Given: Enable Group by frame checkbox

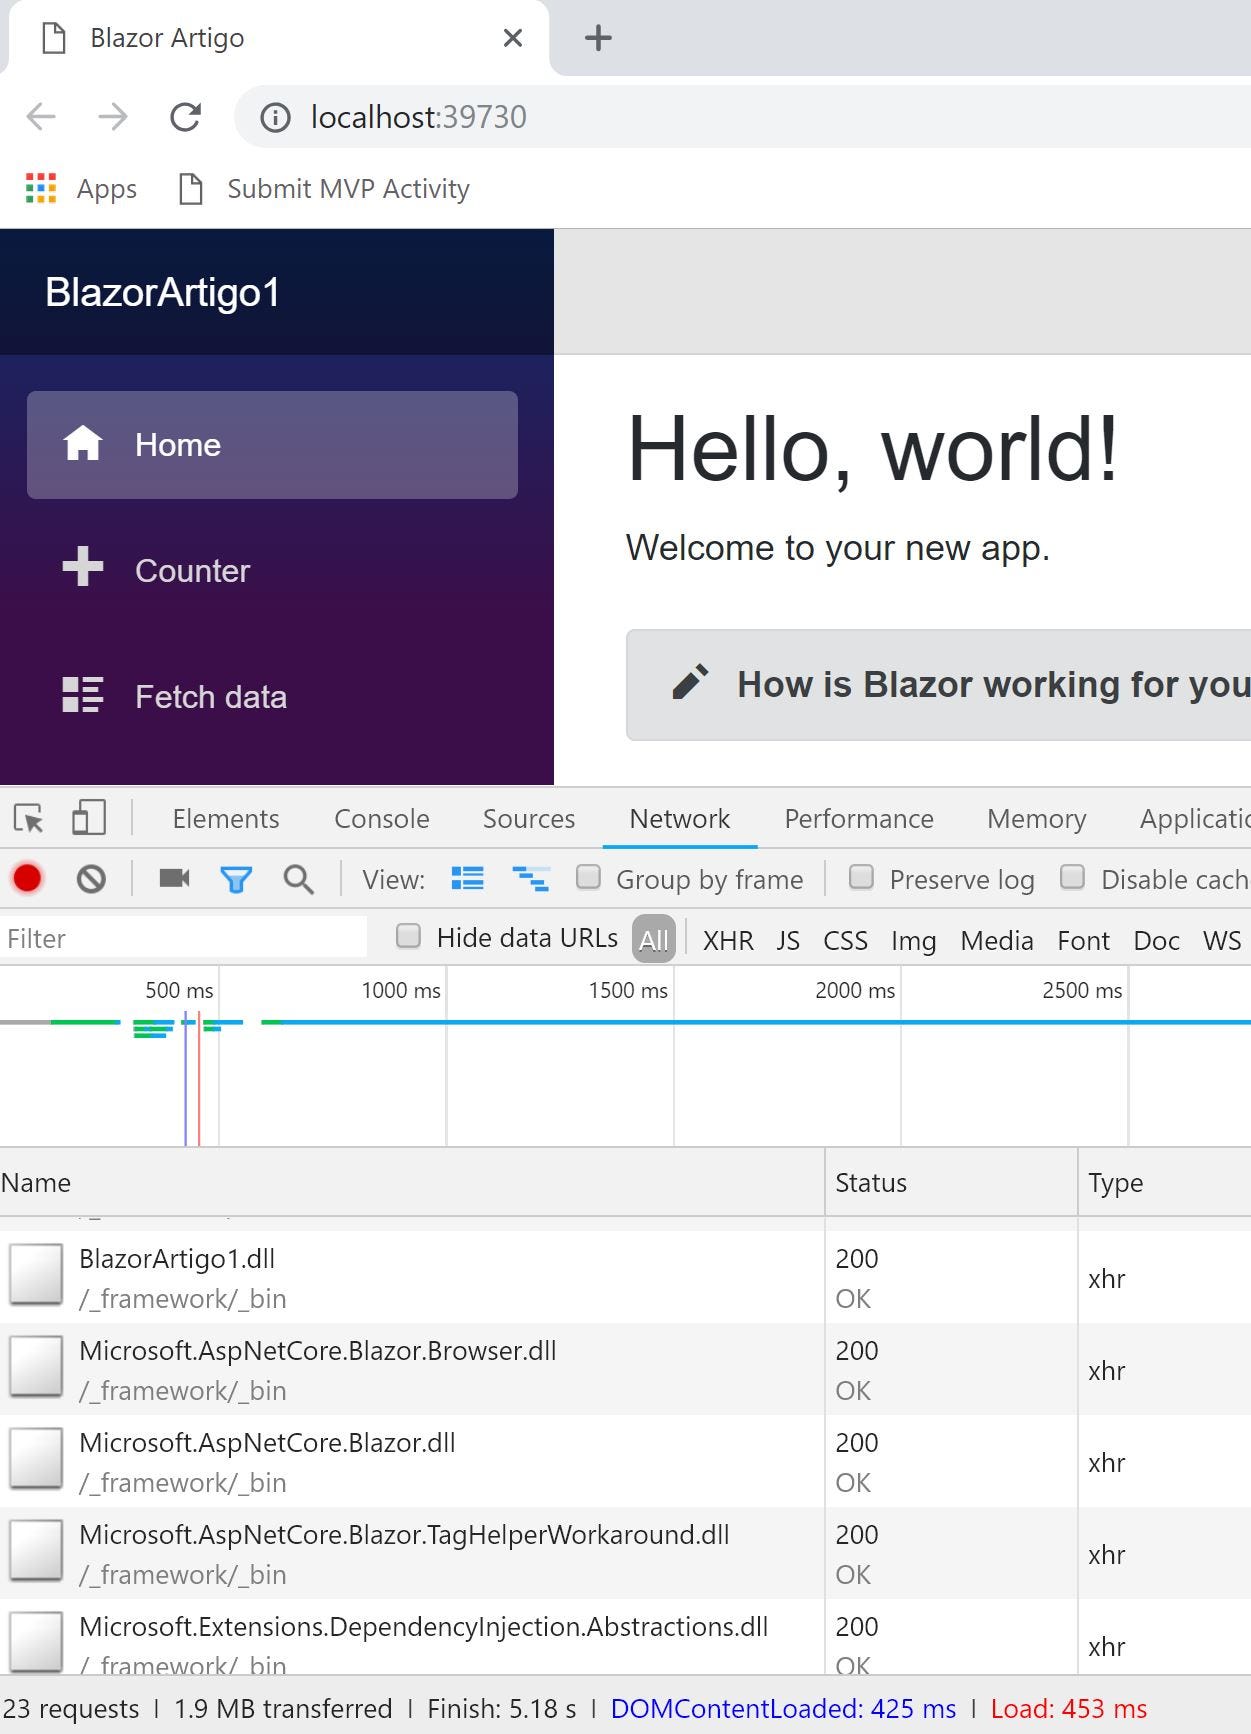Looking at the screenshot, I should click(x=589, y=877).
